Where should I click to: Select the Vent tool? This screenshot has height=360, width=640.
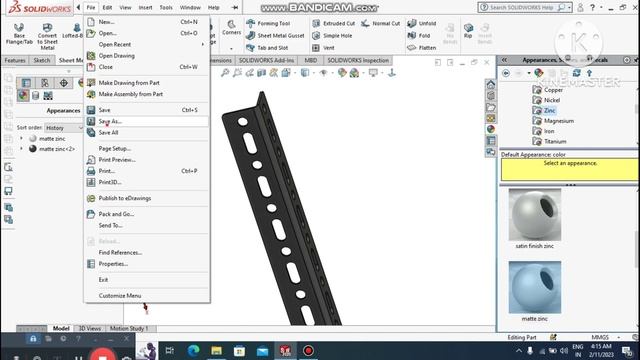[323, 48]
